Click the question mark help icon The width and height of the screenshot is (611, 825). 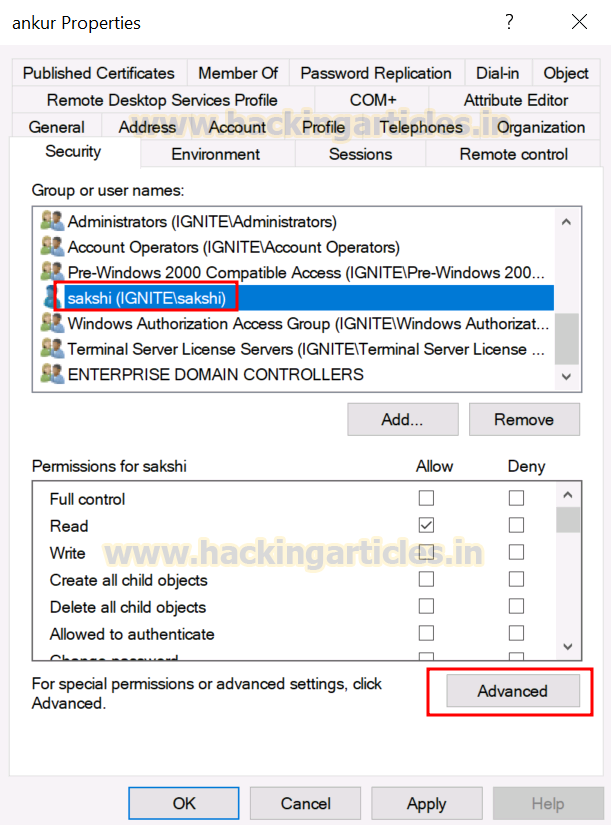(509, 22)
